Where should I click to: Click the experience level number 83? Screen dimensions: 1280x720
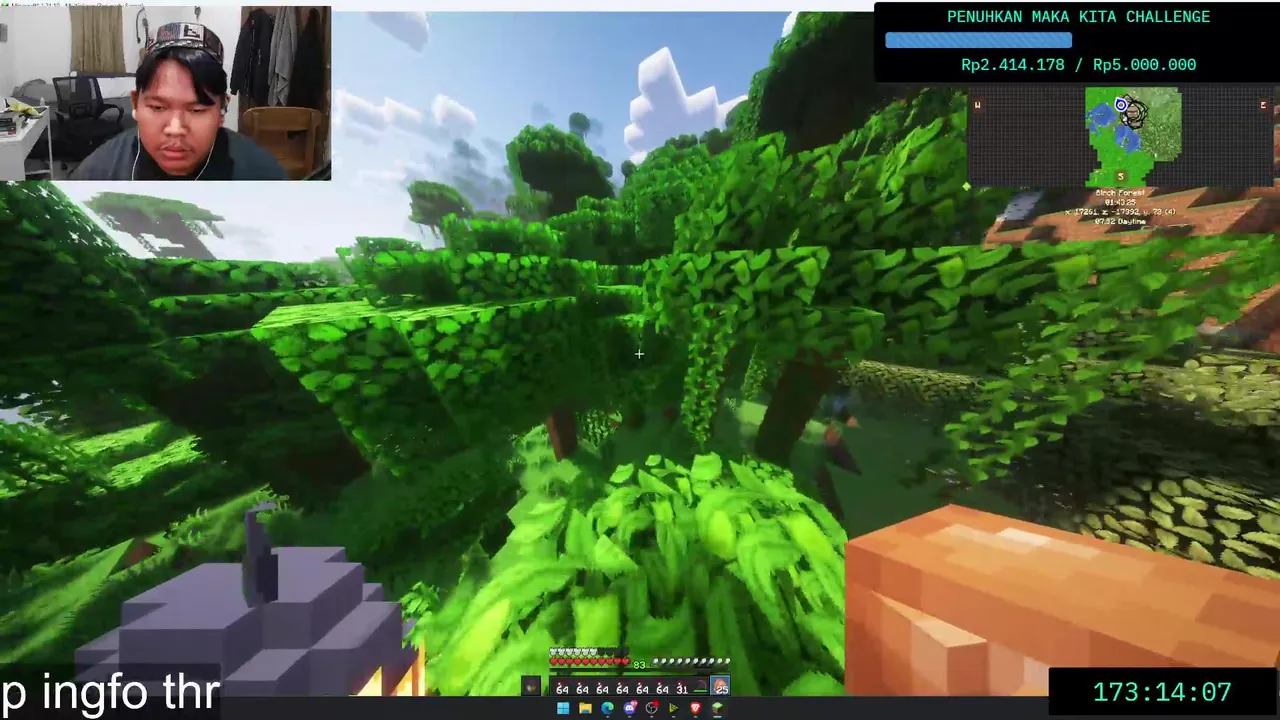tap(639, 665)
